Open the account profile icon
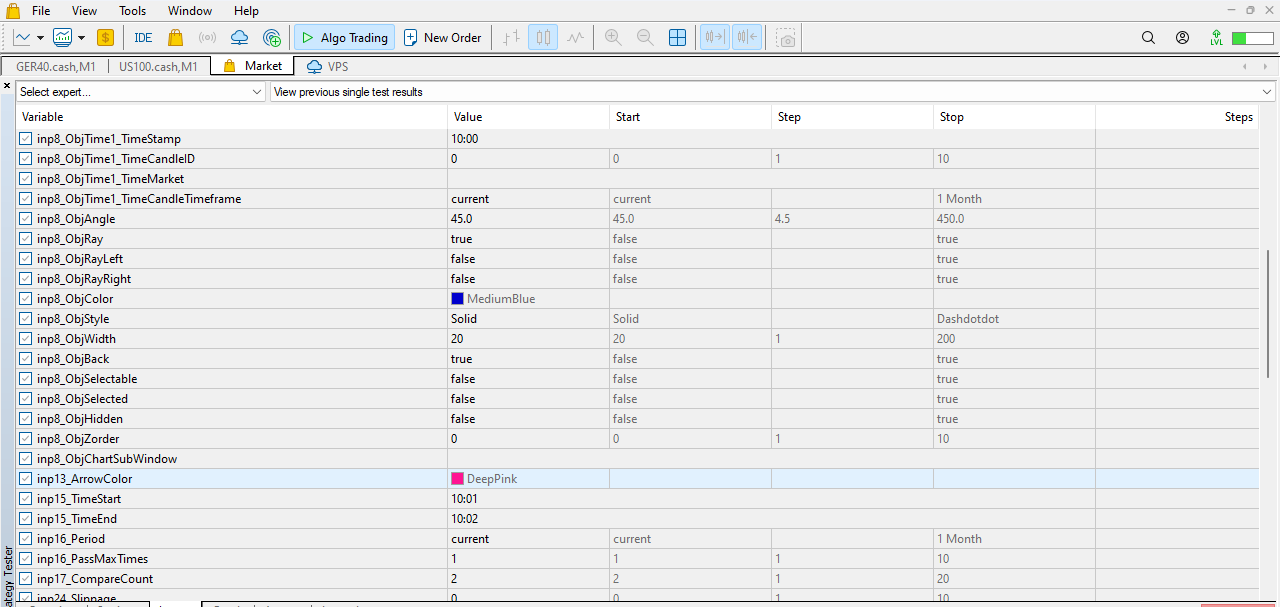The height and width of the screenshot is (607, 1280). tap(1182, 37)
